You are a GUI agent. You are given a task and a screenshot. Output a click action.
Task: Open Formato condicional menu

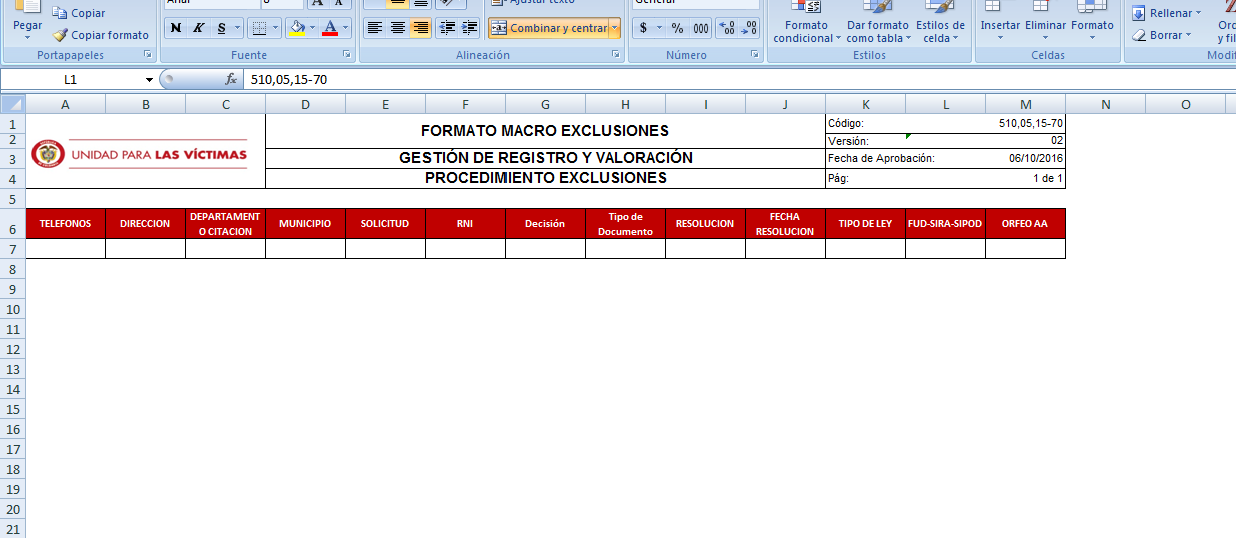(x=807, y=22)
